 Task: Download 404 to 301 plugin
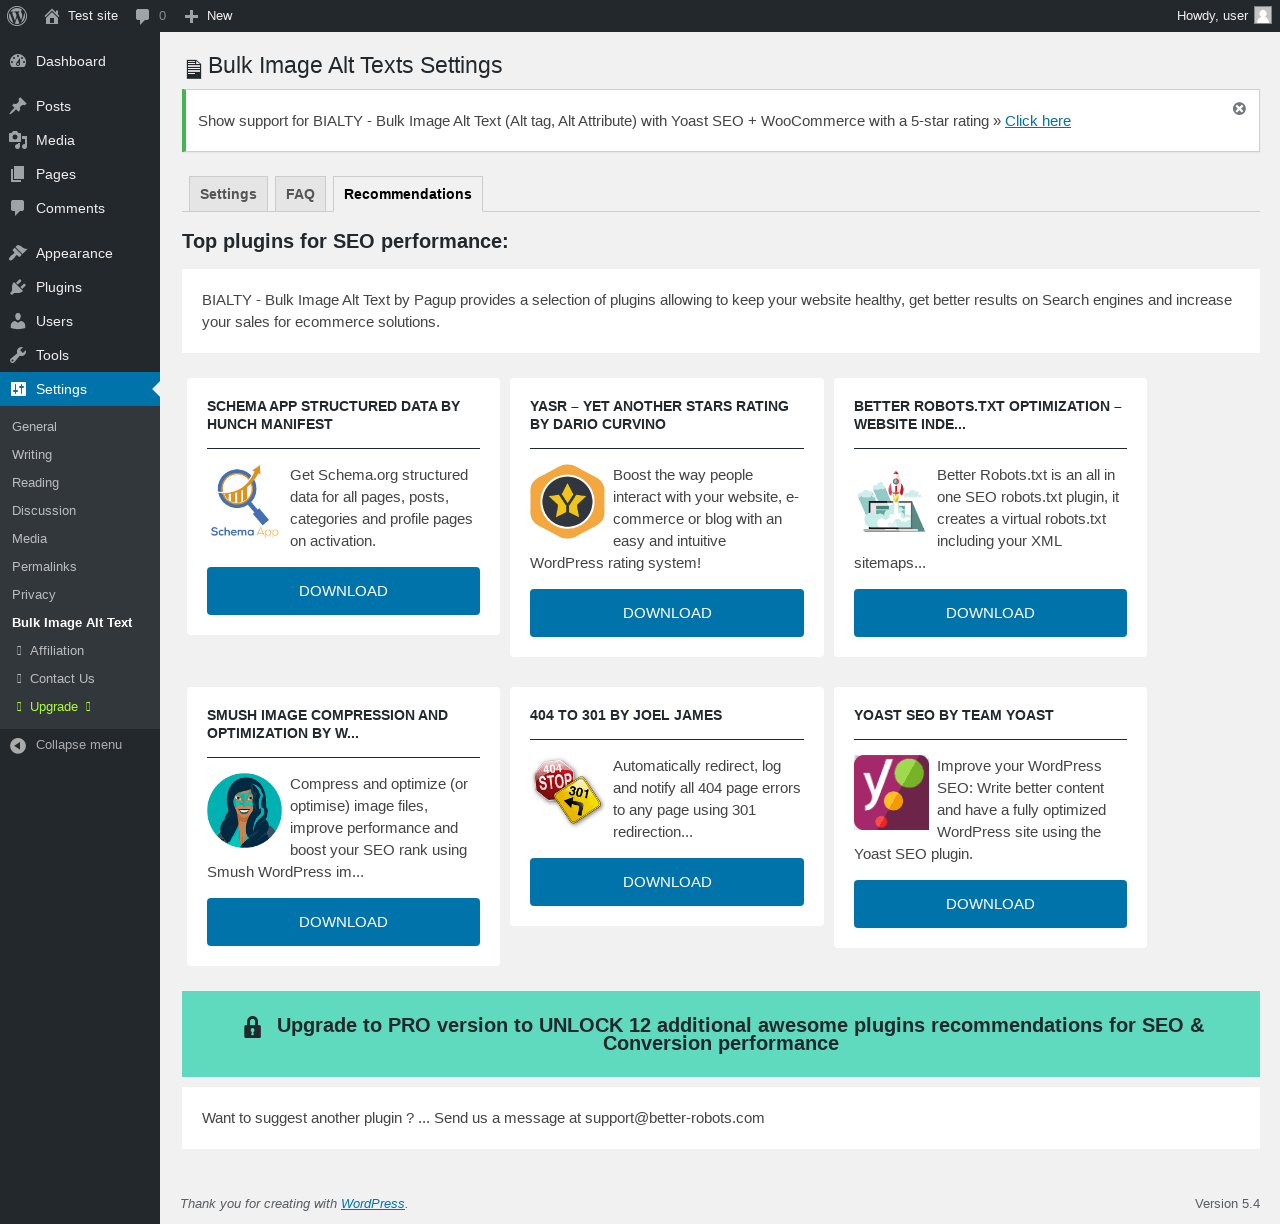click(667, 882)
